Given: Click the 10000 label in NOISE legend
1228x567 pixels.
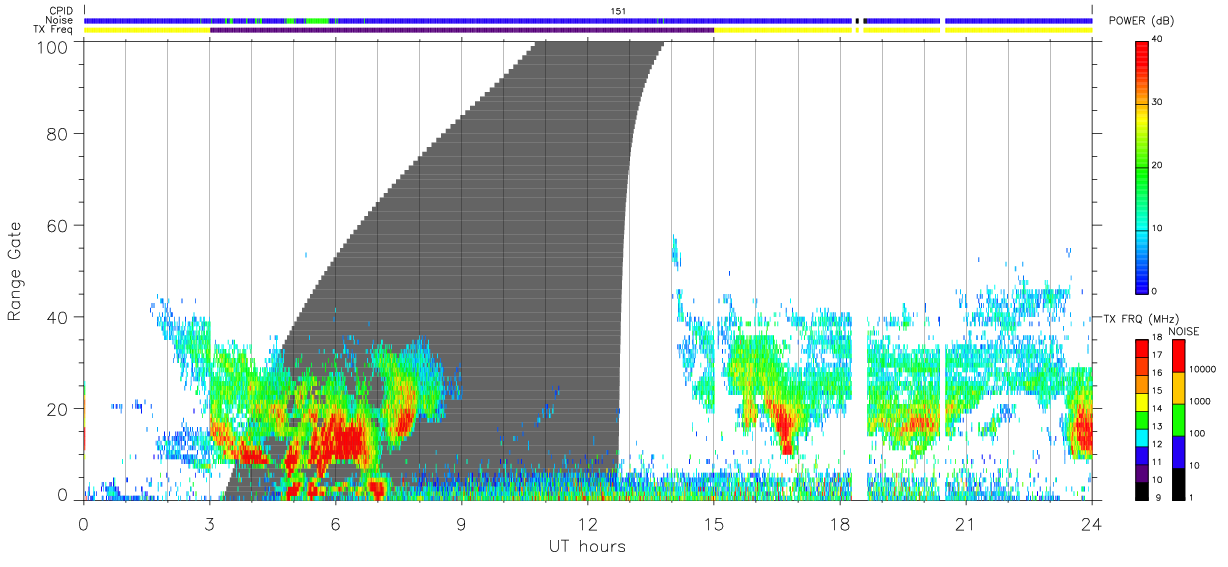Looking at the screenshot, I should click(x=1202, y=369).
